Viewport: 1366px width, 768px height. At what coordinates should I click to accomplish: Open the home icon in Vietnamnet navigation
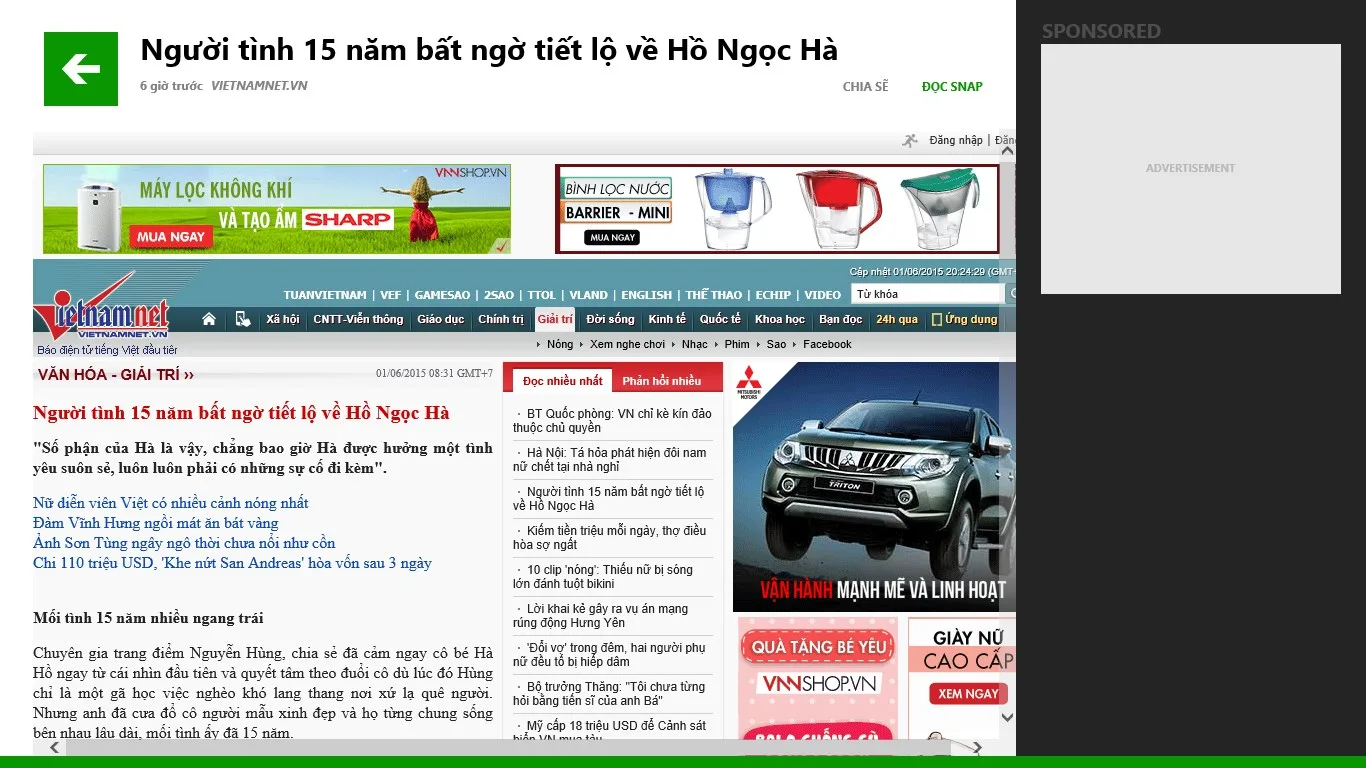tap(209, 319)
